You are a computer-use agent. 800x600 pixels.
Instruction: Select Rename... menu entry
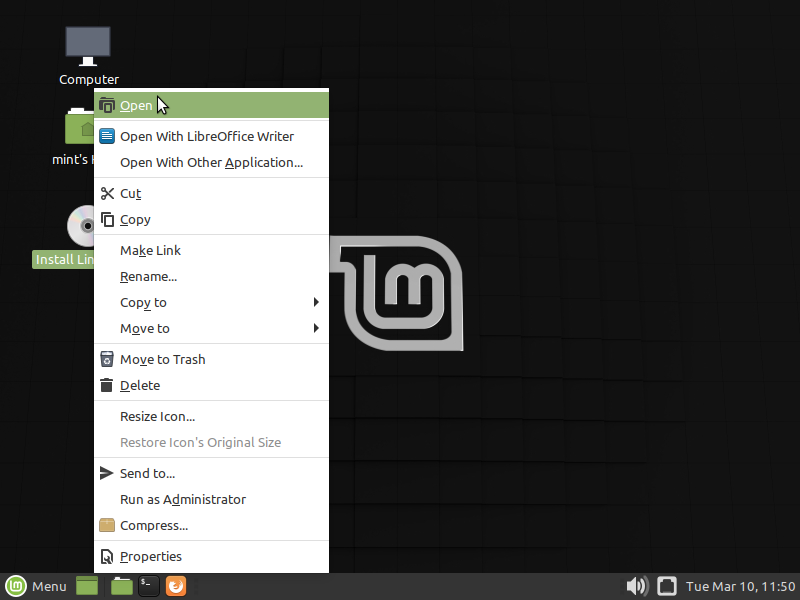[x=212, y=277]
